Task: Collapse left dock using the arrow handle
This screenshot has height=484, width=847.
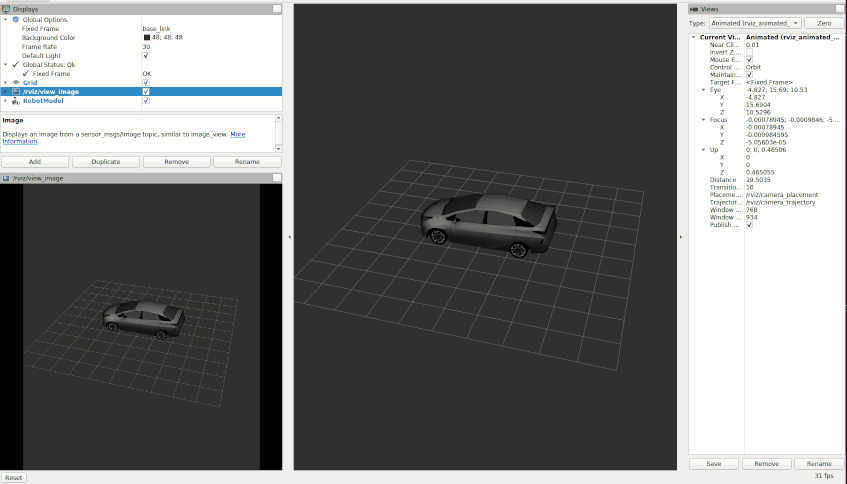Action: point(290,237)
